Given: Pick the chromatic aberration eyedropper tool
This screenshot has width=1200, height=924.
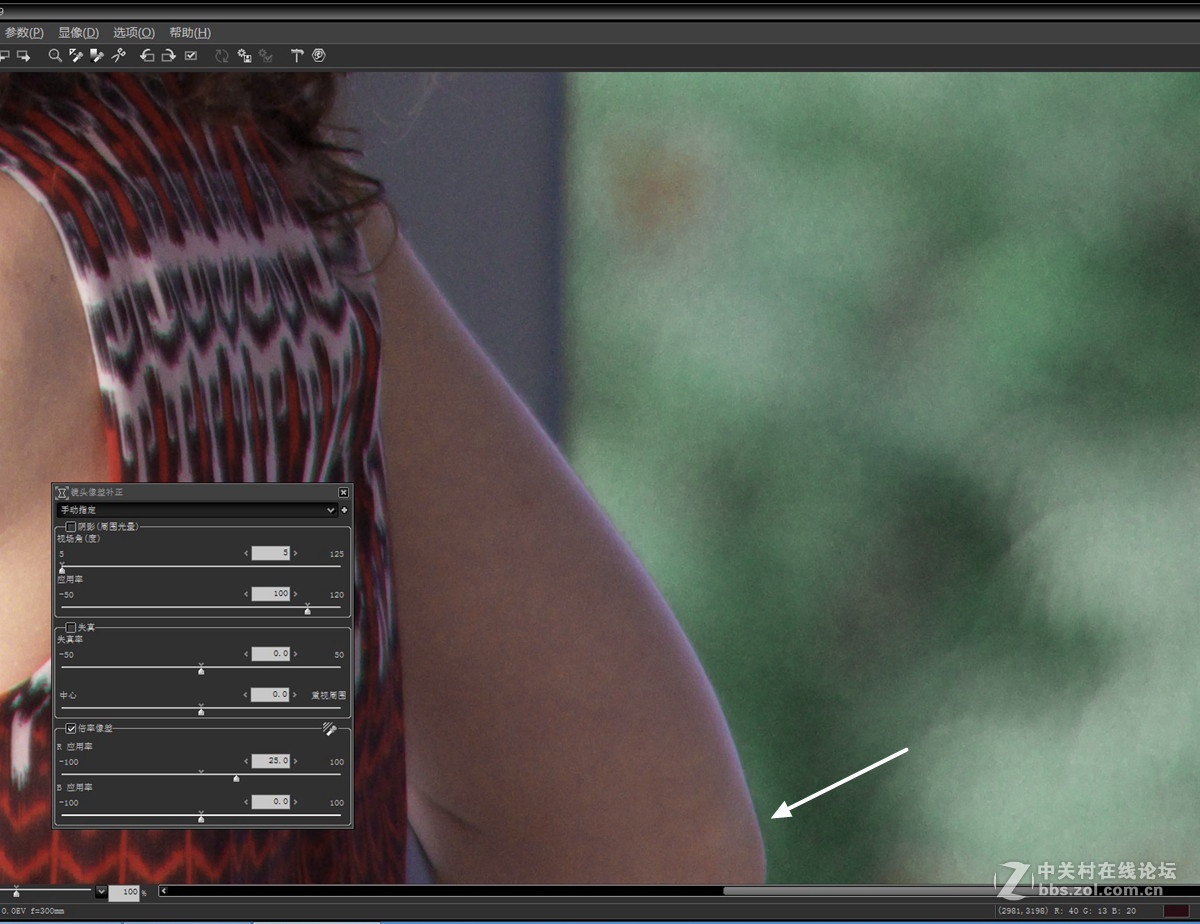Looking at the screenshot, I should pyautogui.click(x=329, y=729).
